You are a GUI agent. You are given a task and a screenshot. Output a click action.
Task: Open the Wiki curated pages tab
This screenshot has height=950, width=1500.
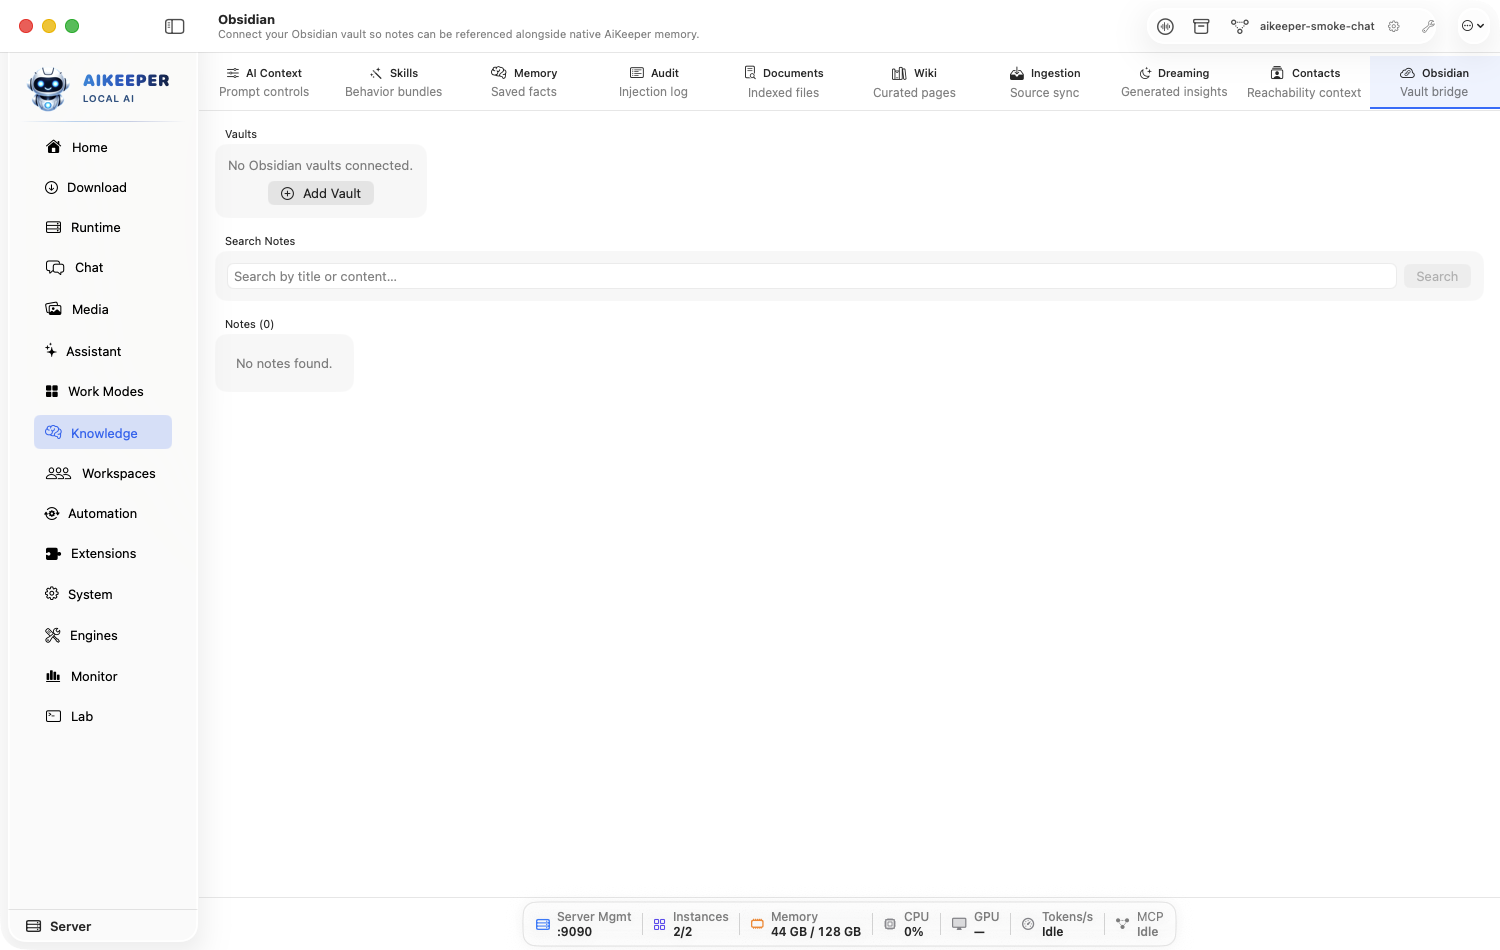click(914, 82)
